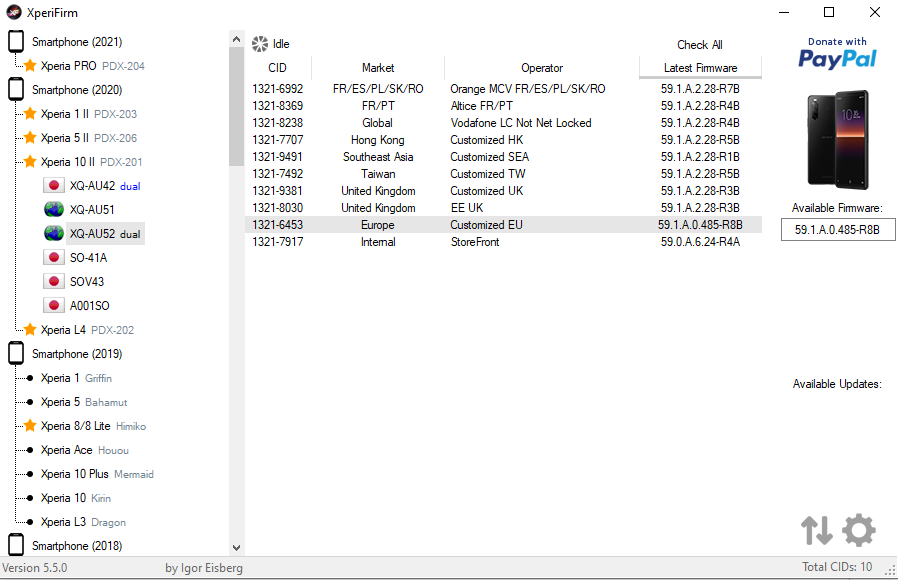The height and width of the screenshot is (580, 898).
Task: Select row 1321-8238 Vodafone LC Not Net Locked
Action: (504, 123)
